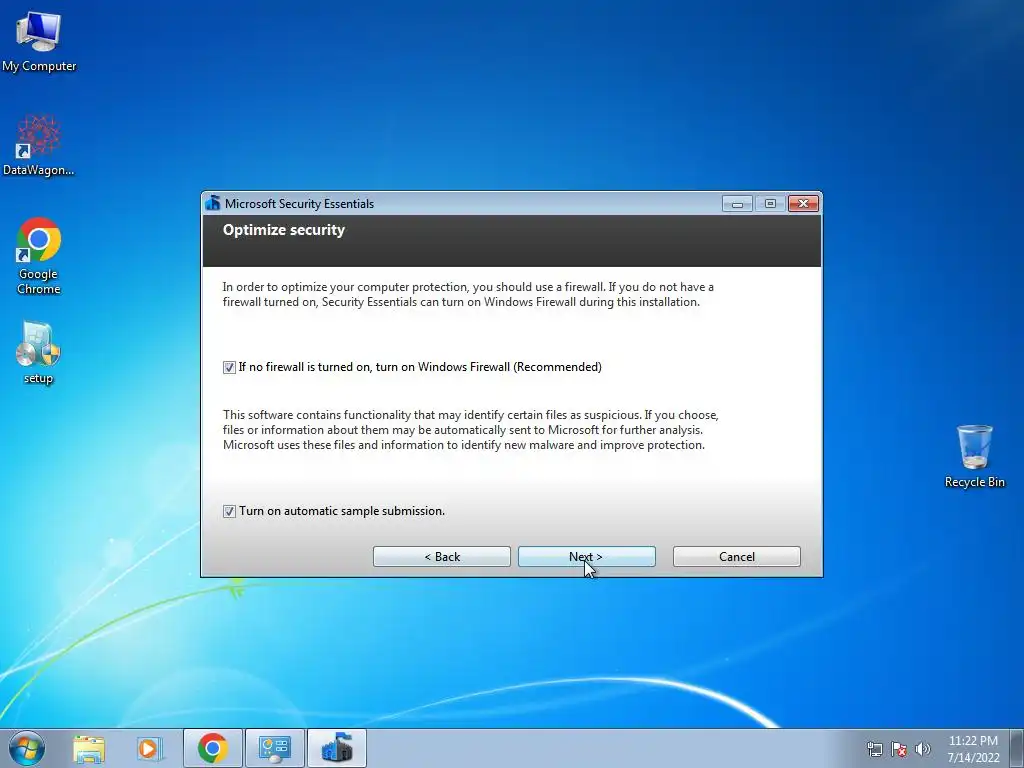
Task: Open Windows Explorer from the taskbar
Action: click(x=88, y=748)
